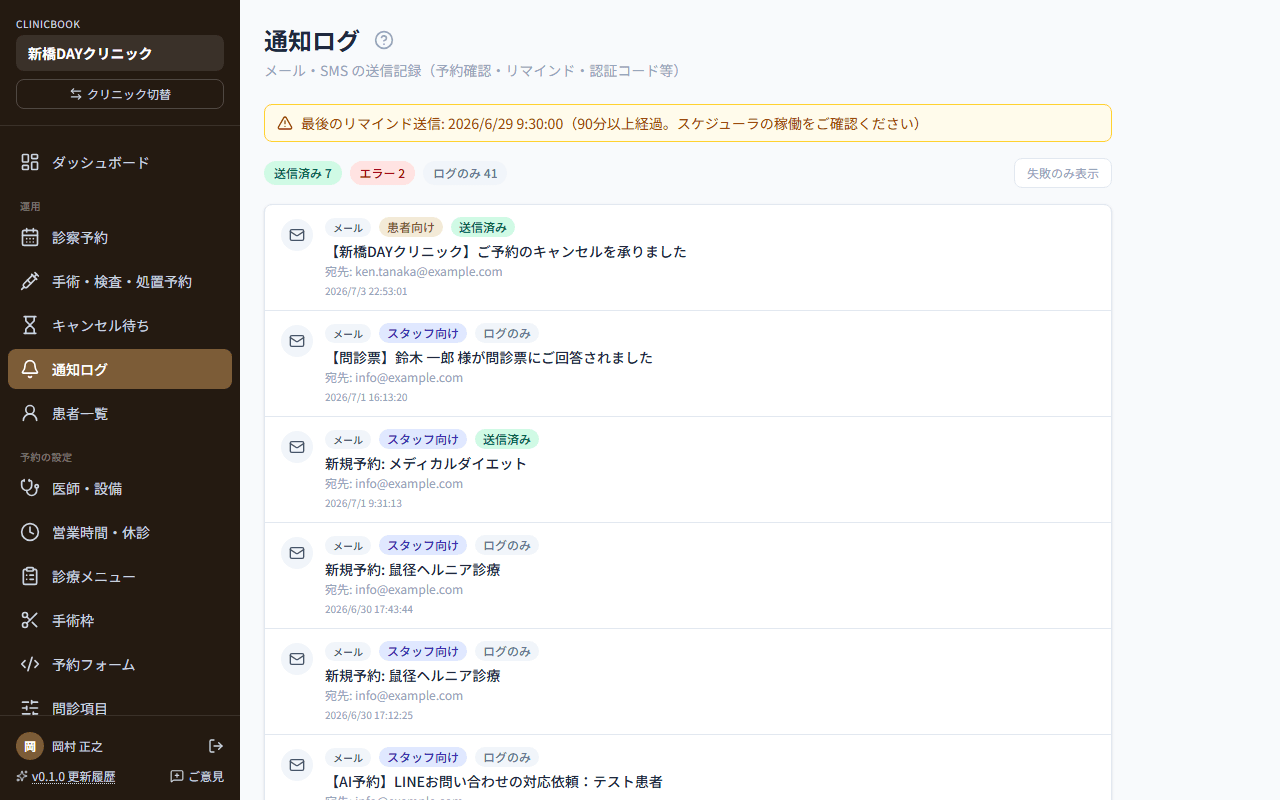Click the クリニック切替 button
Viewport: 1280px width, 800px height.
click(120, 94)
